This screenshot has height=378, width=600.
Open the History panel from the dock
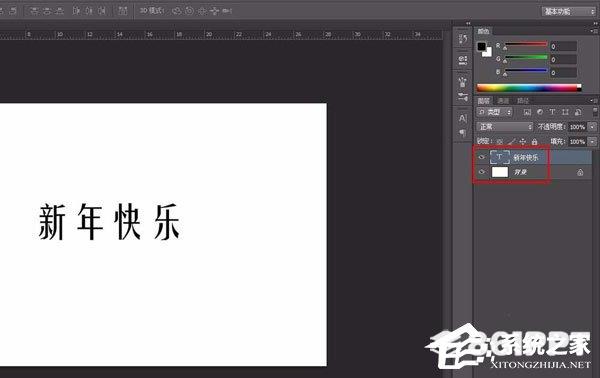(x=463, y=39)
